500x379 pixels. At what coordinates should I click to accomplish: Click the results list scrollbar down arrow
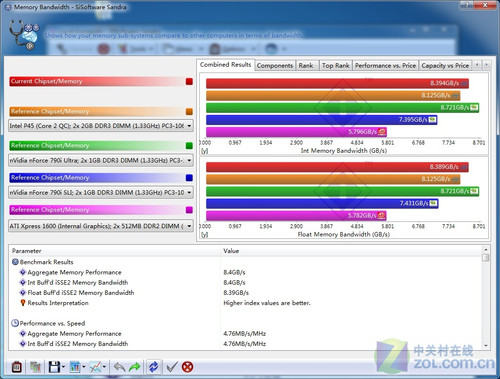486,346
